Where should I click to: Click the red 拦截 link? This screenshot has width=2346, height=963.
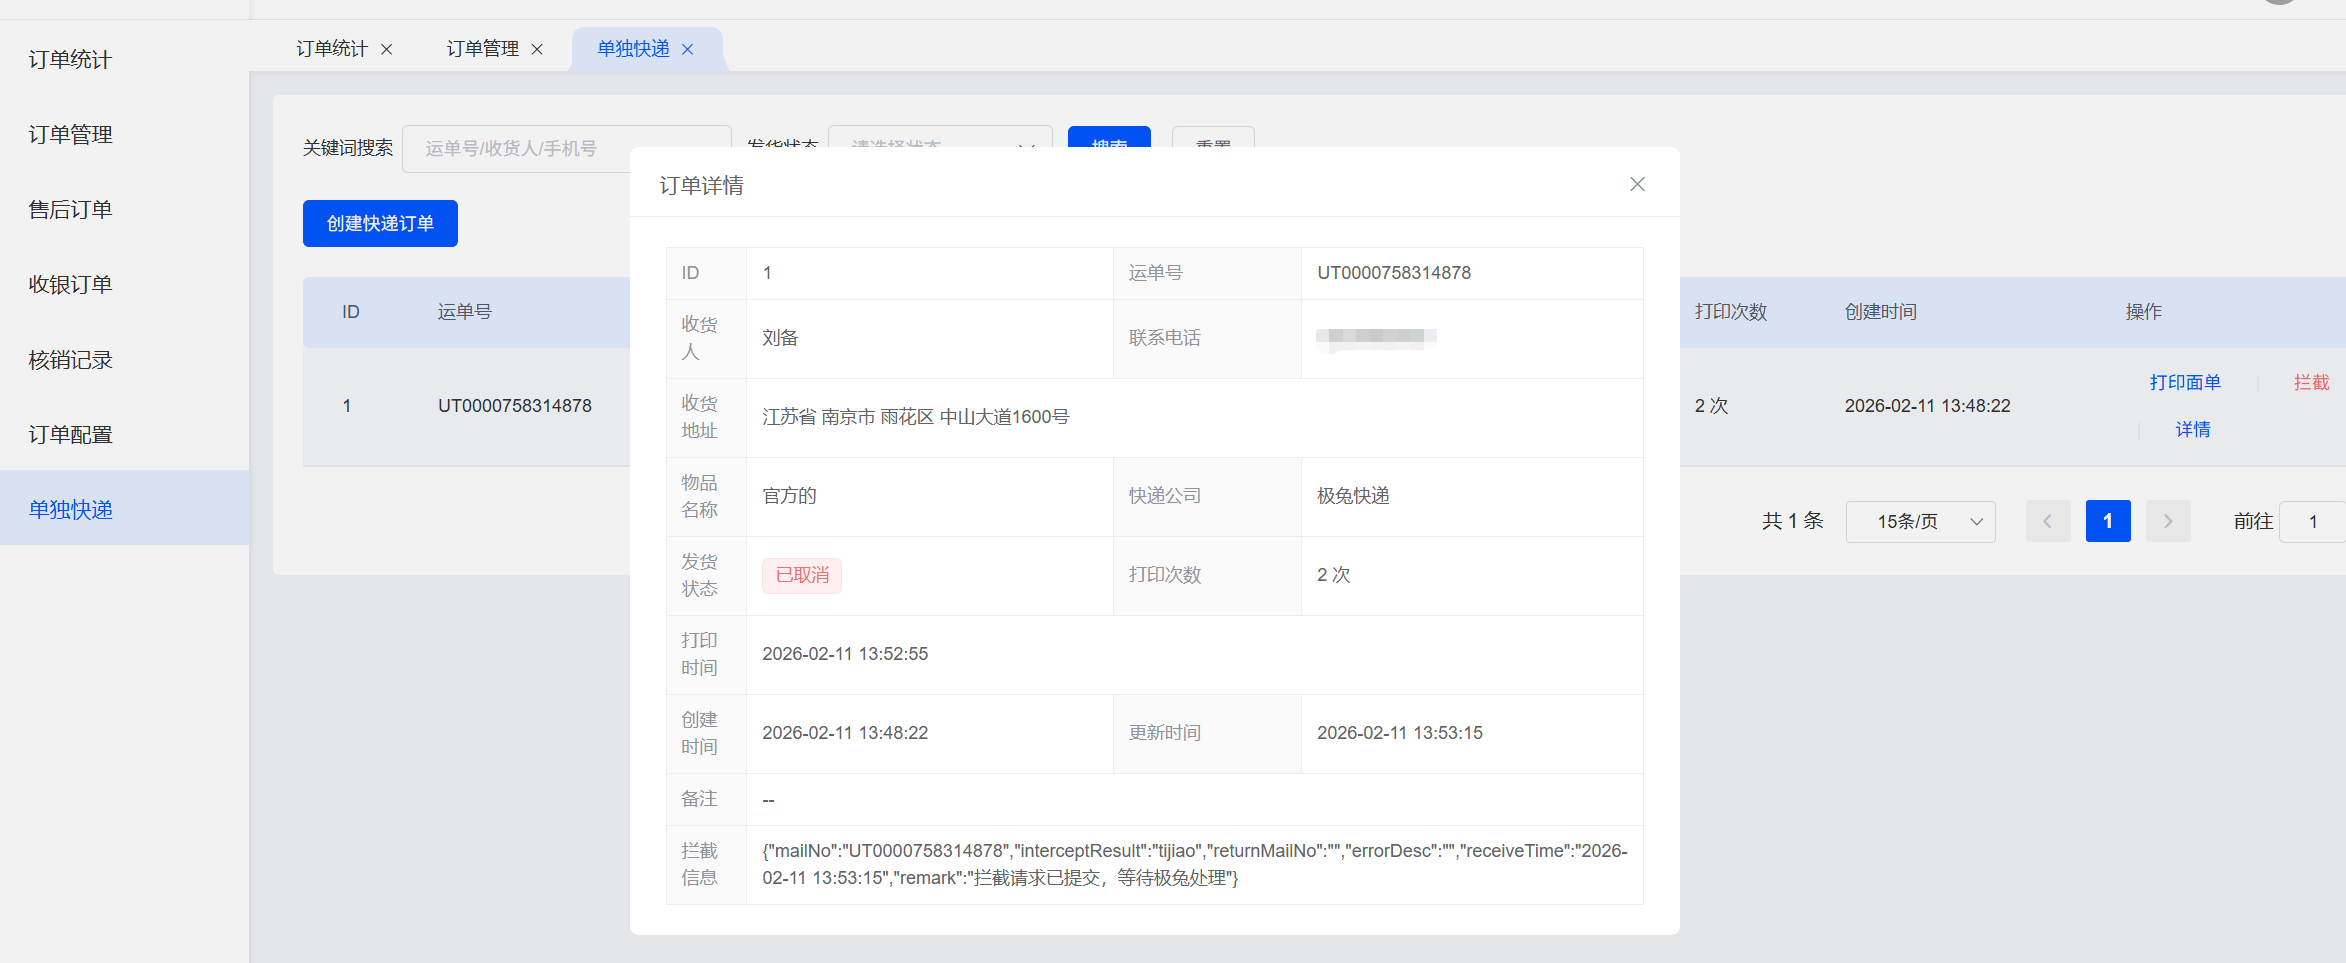[x=2311, y=382]
